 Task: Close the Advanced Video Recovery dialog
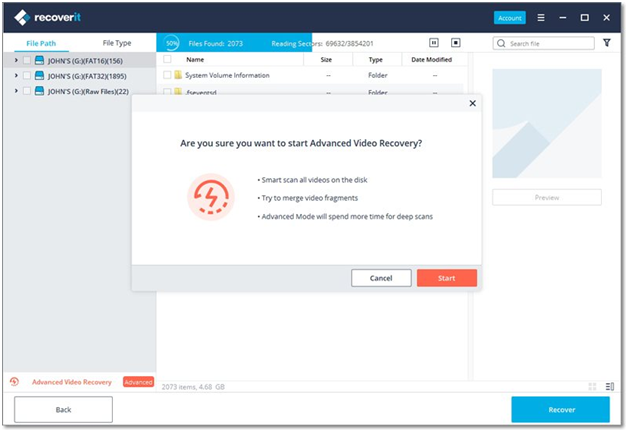click(x=473, y=103)
